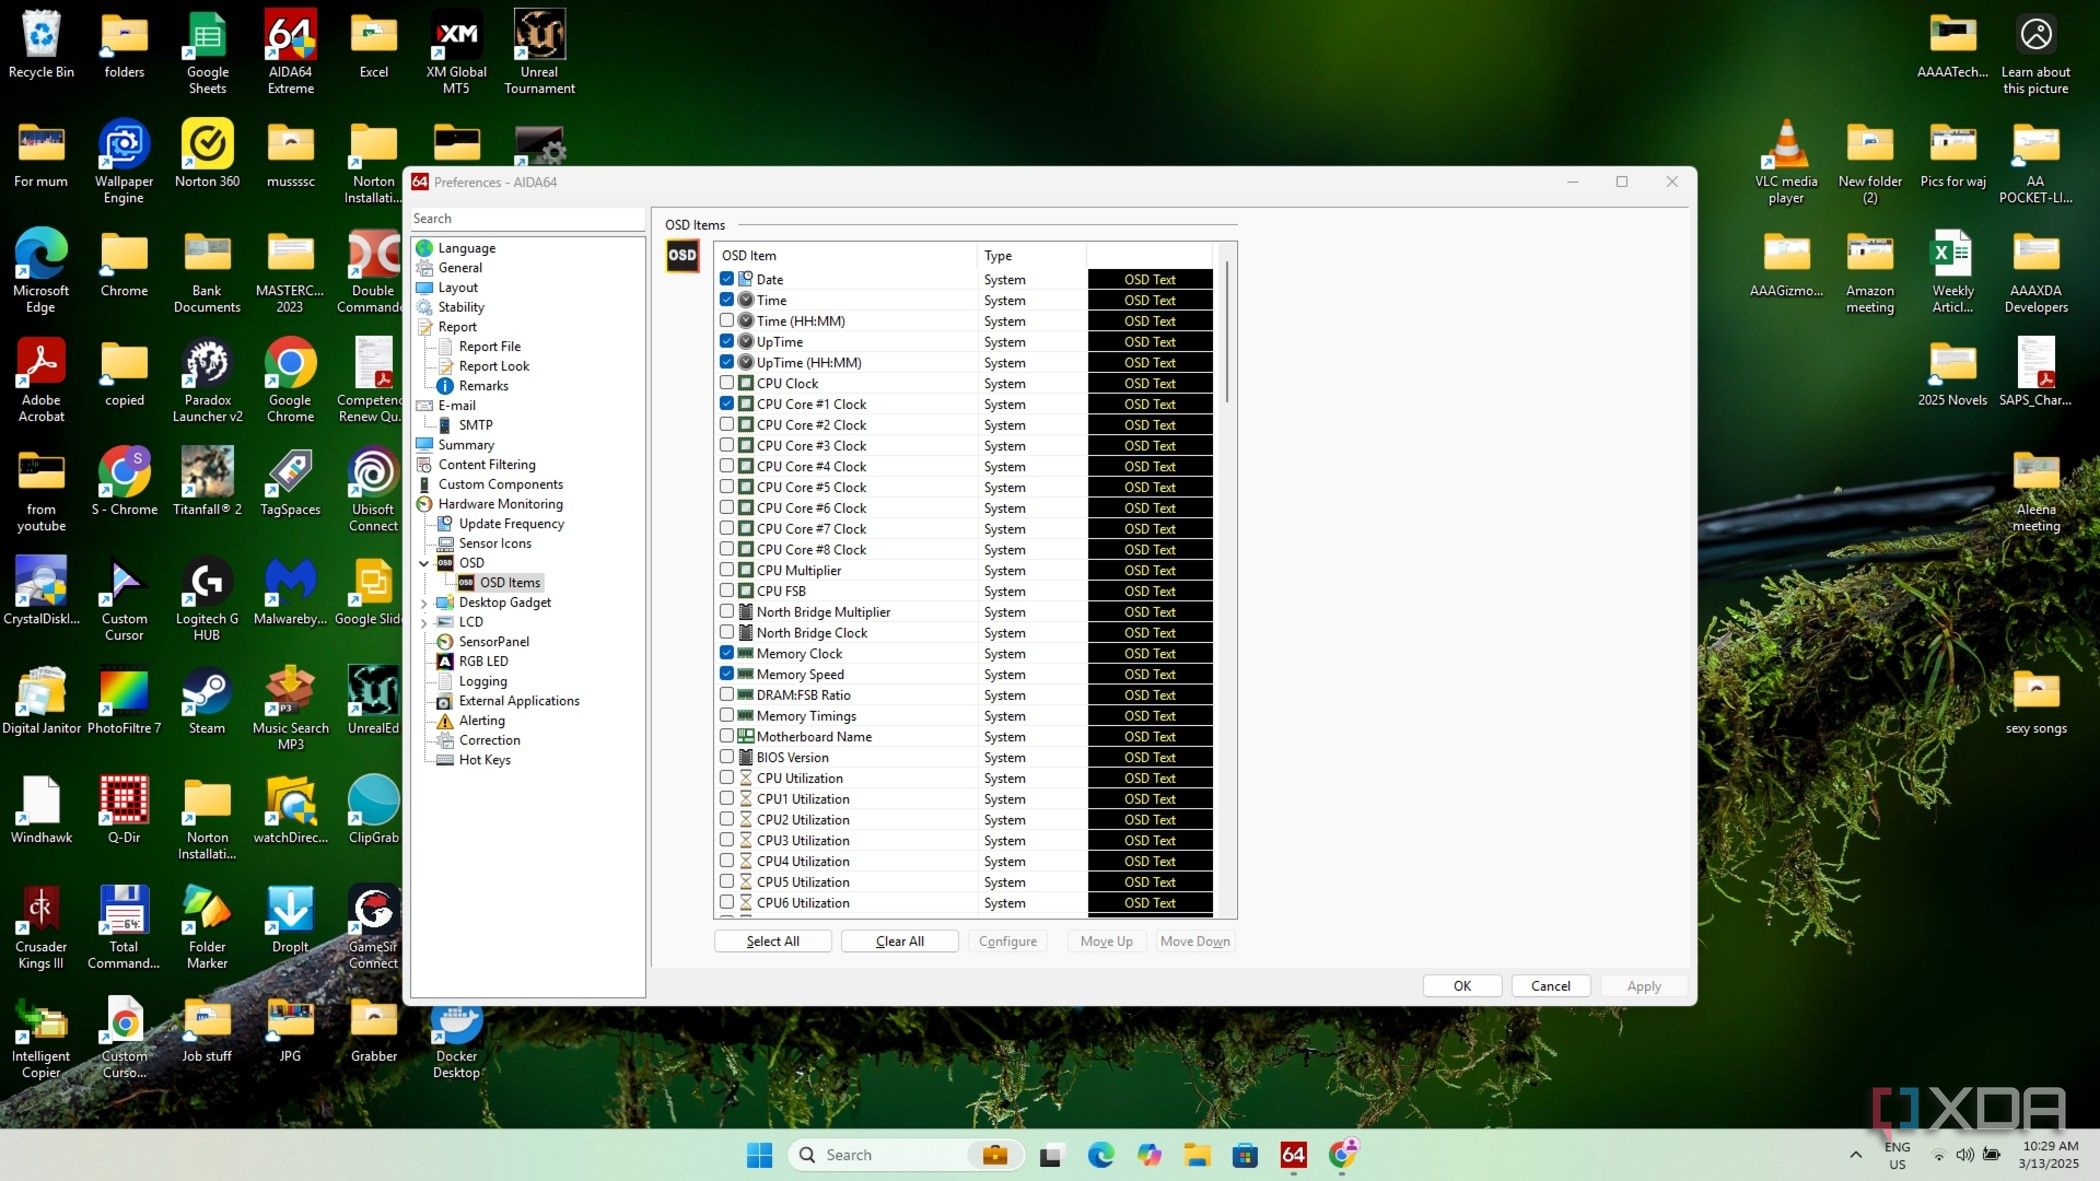Click the OSD Text swatch for UpTime
Viewport: 2100px width, 1181px height.
click(1149, 342)
